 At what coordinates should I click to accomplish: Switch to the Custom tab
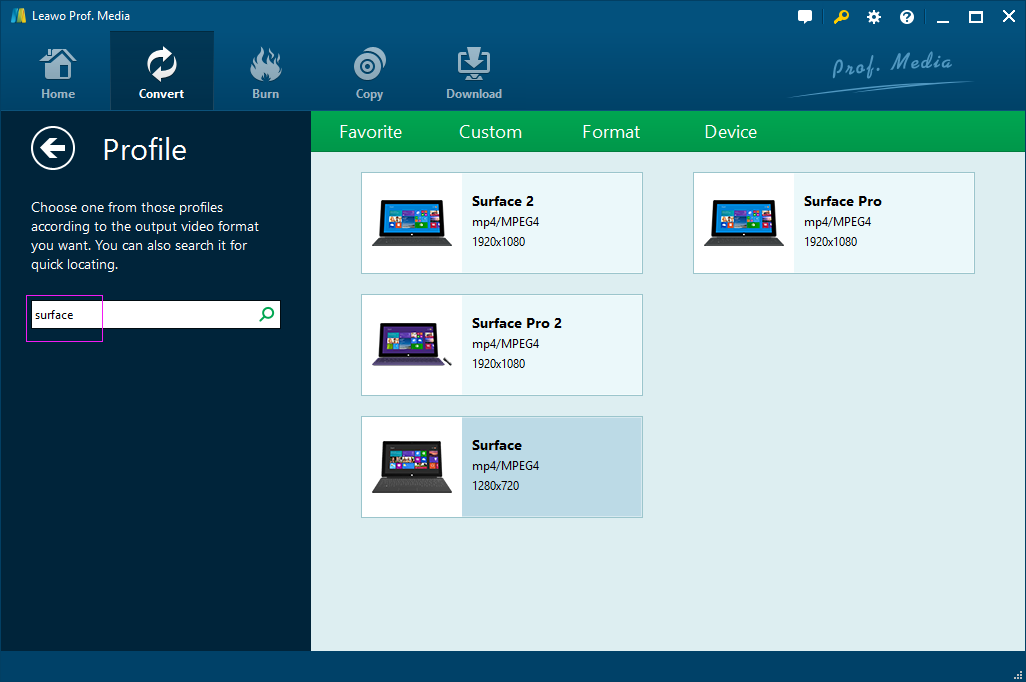490,132
